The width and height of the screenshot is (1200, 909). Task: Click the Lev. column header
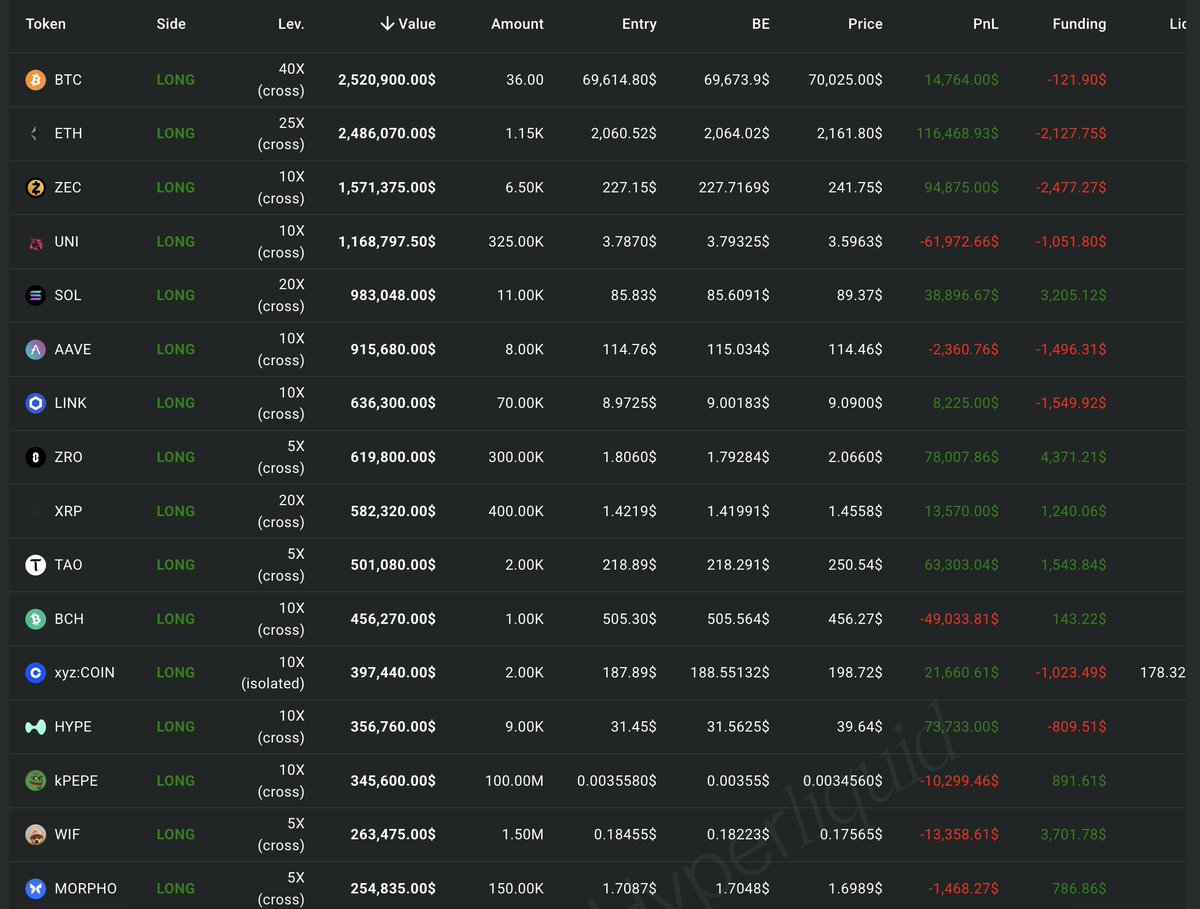tap(291, 24)
